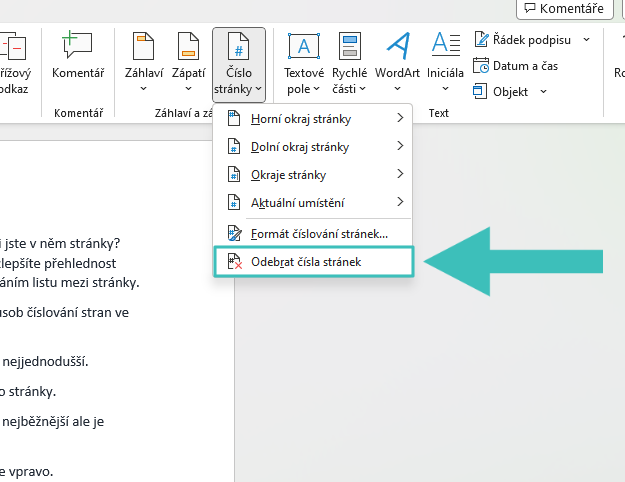Open the Komentáře button at top
Viewport: 625px width, 482px height.
564,8
